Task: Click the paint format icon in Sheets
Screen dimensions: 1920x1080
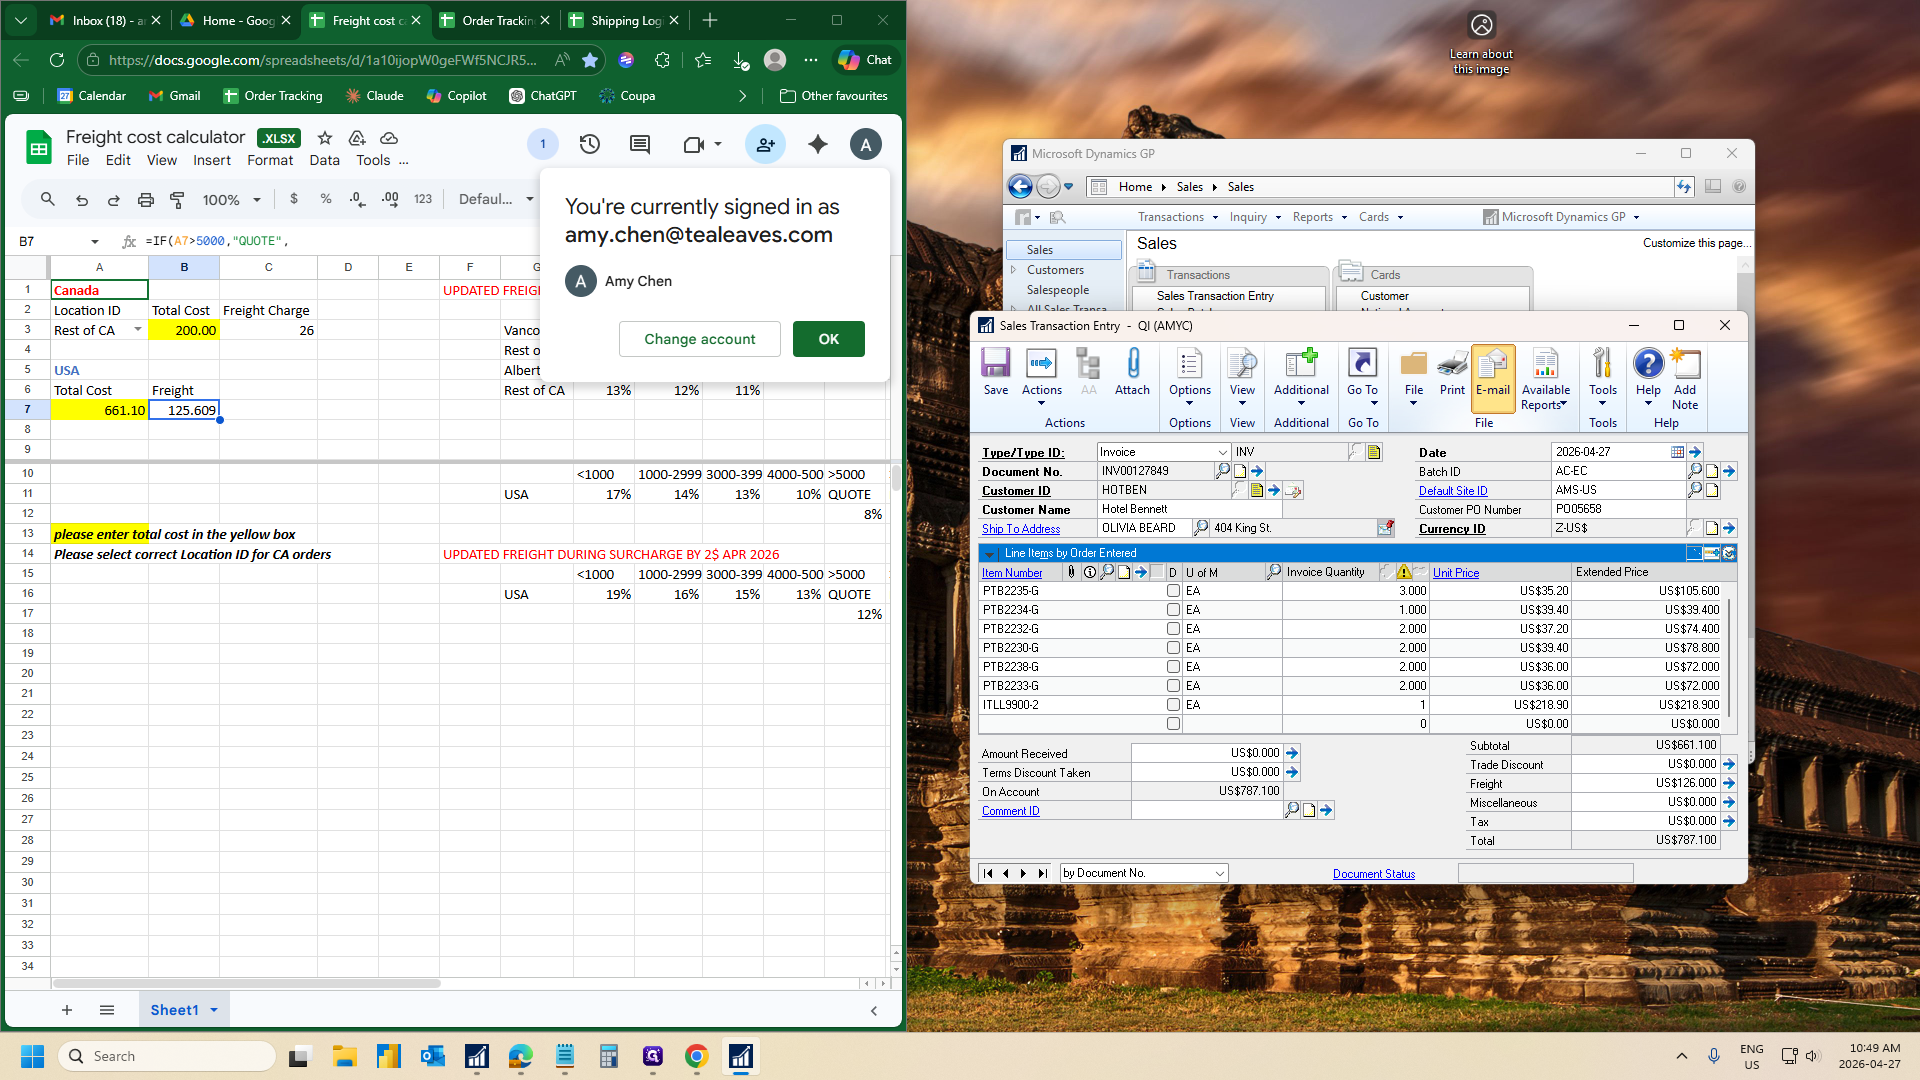Action: pos(177,200)
